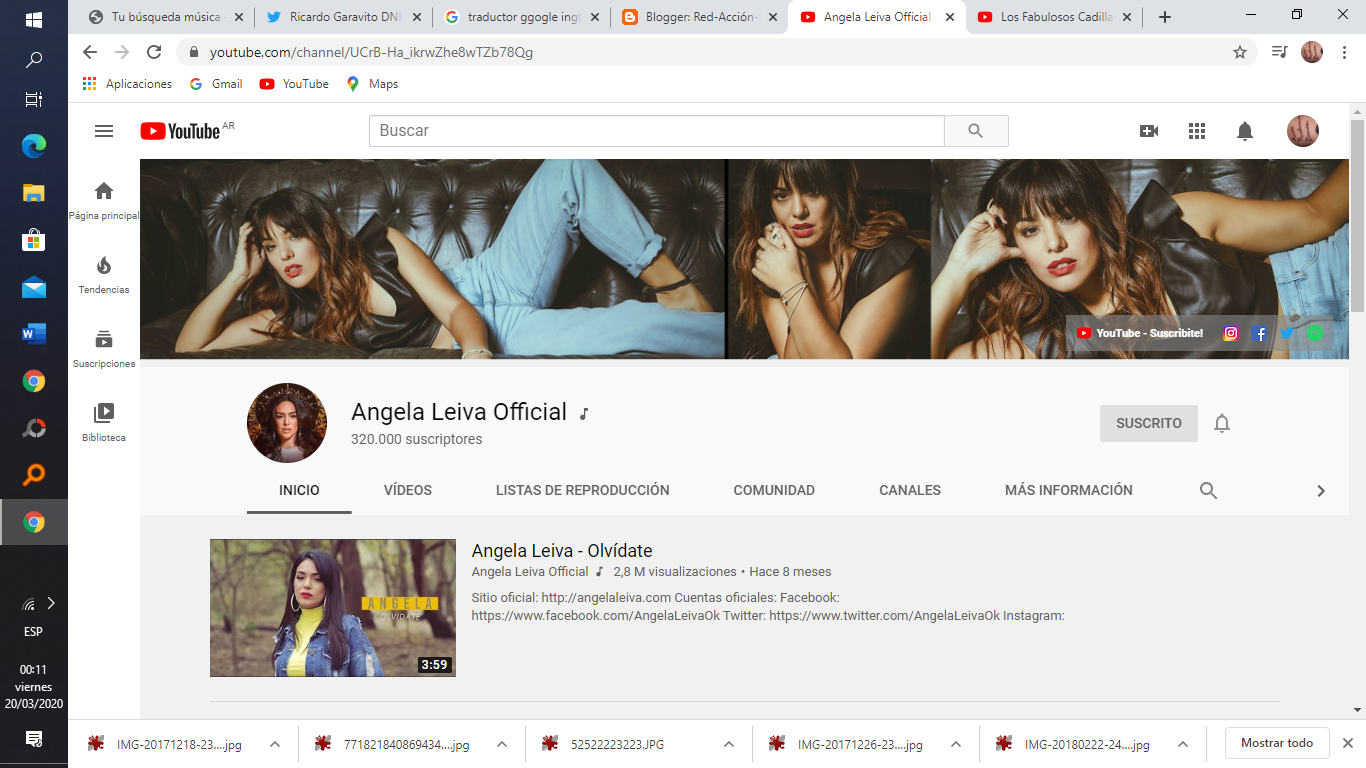This screenshot has width=1366, height=768.
Task: Open Word from the taskbar
Action: click(x=33, y=334)
